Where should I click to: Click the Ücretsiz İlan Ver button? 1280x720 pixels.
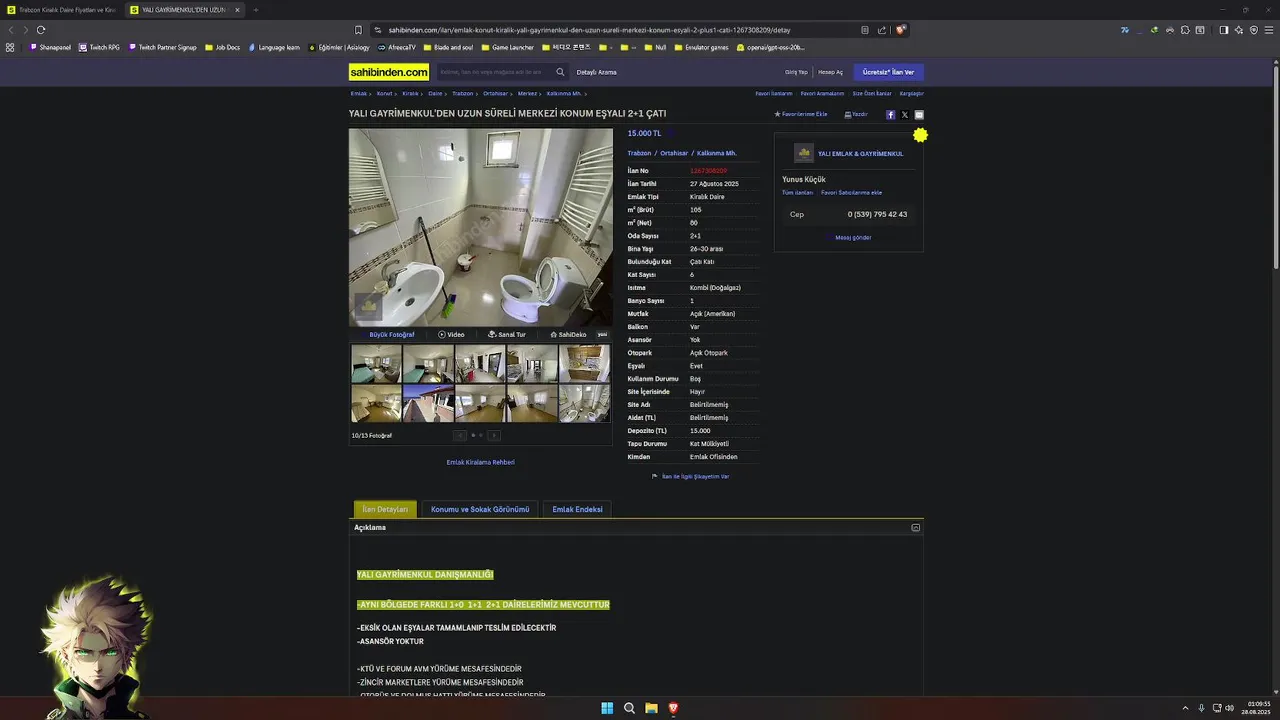point(888,72)
